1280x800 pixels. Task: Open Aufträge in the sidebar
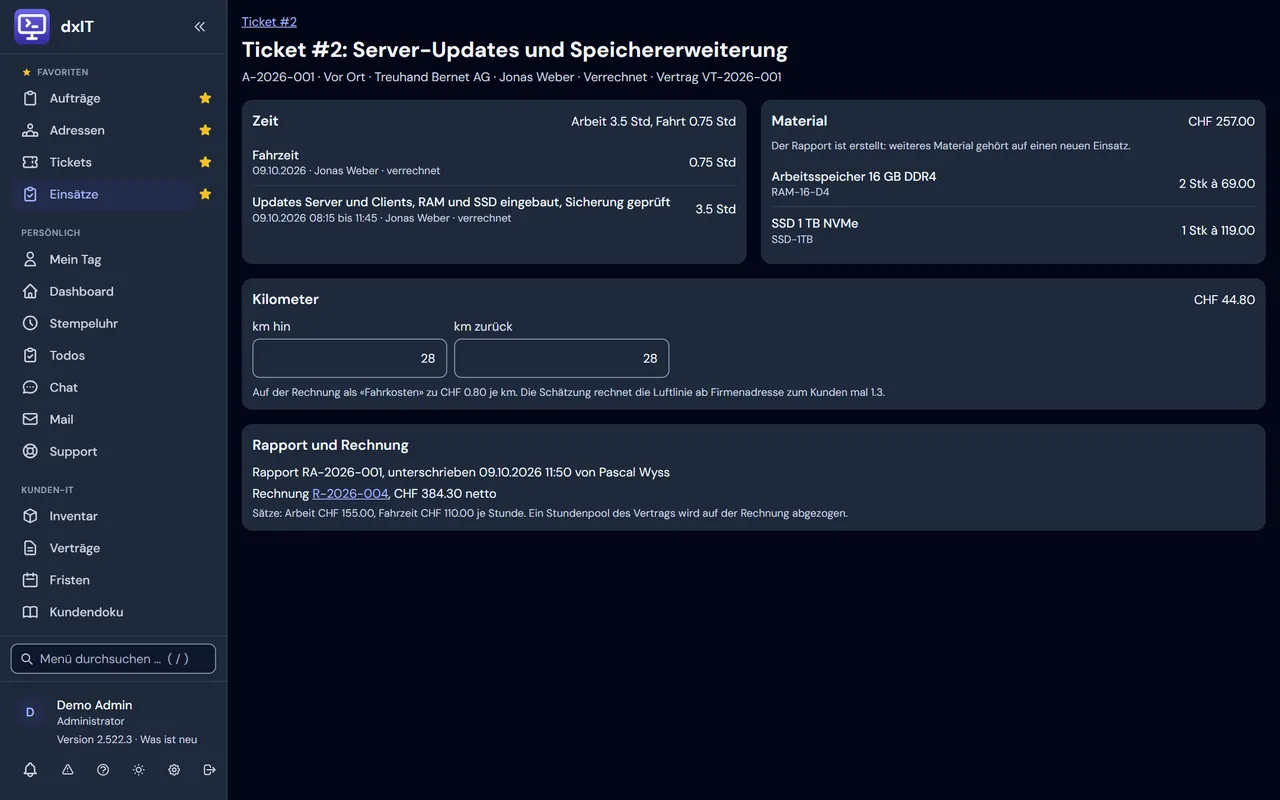(103, 98)
